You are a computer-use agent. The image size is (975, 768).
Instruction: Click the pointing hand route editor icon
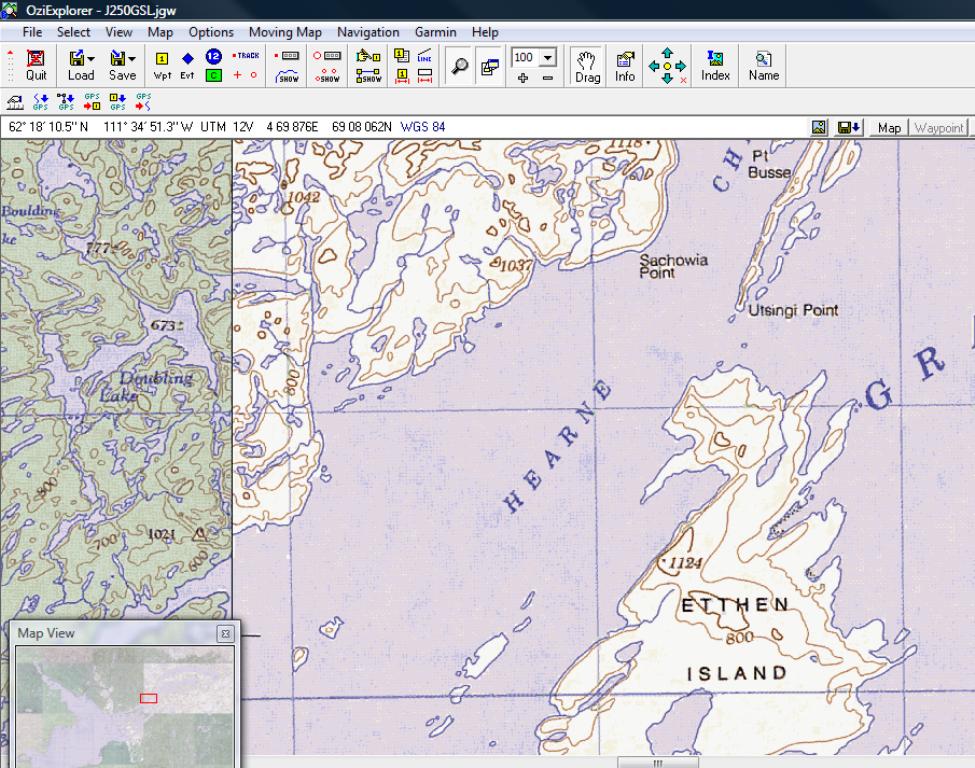click(368, 57)
